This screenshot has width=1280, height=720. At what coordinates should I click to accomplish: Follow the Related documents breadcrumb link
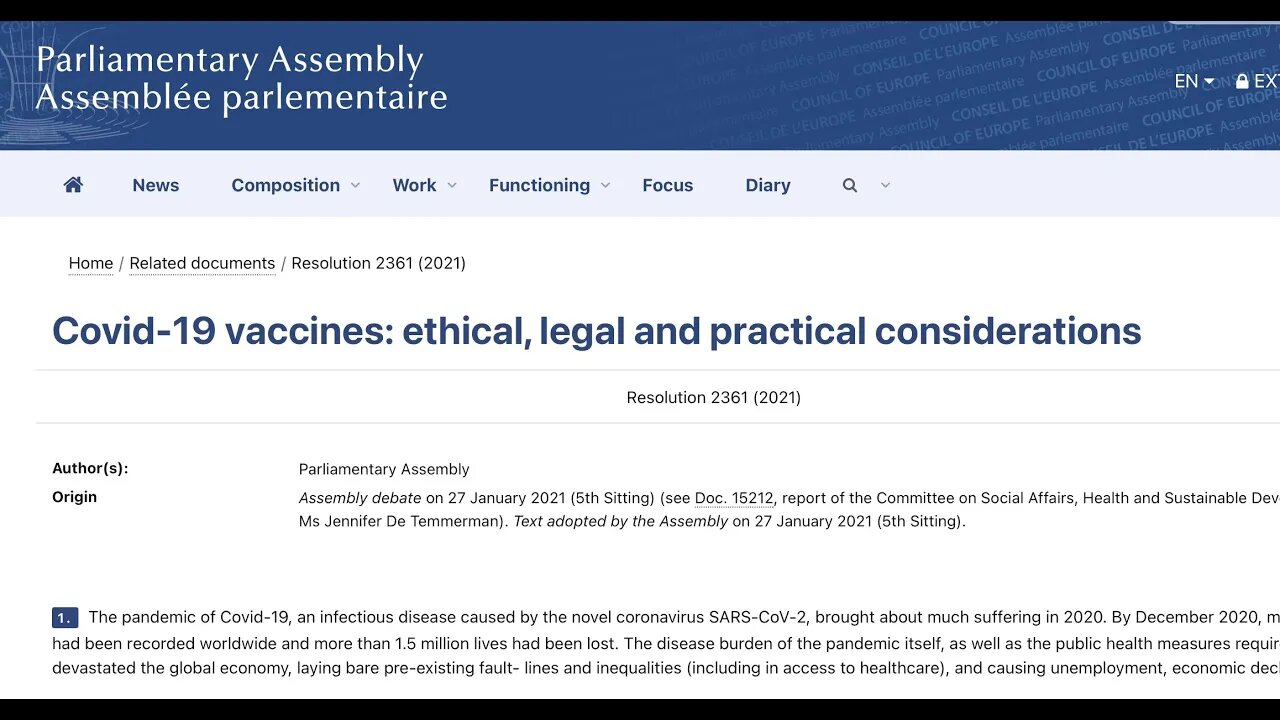click(202, 263)
